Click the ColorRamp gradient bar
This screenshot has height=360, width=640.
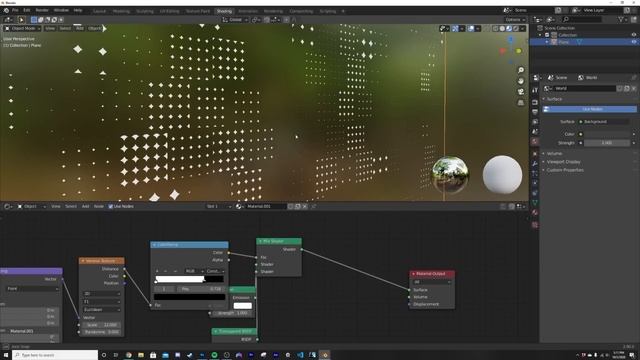coord(189,279)
